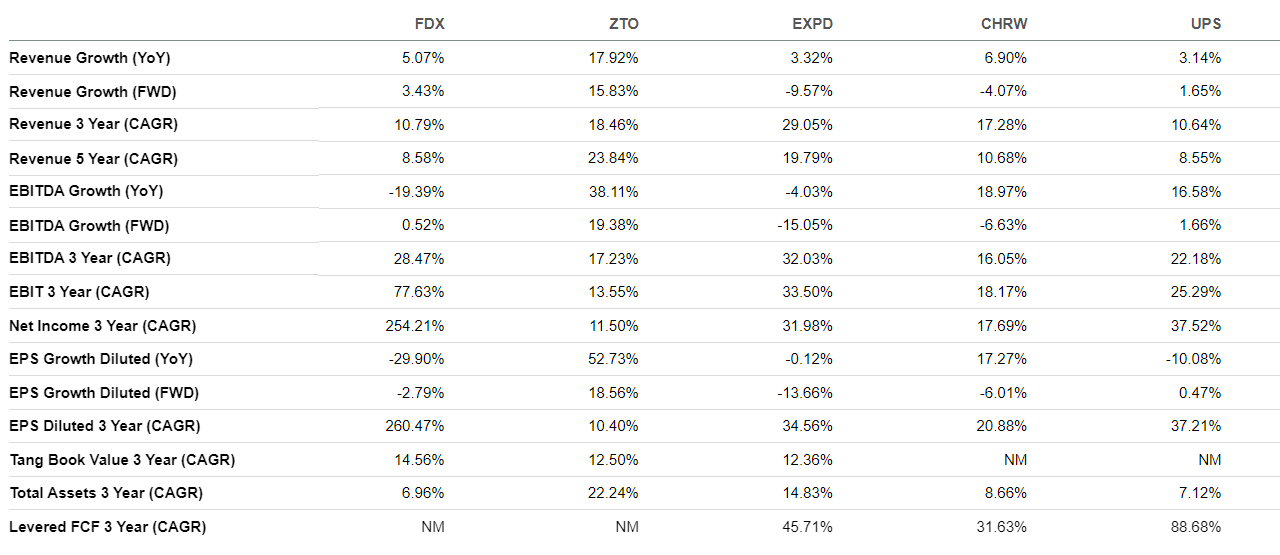
Task: Click the FDX column header
Action: (429, 23)
